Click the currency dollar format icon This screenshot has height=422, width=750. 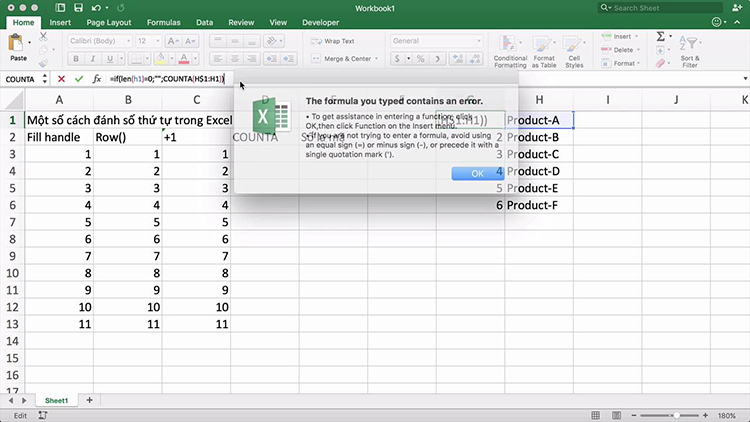pos(397,58)
